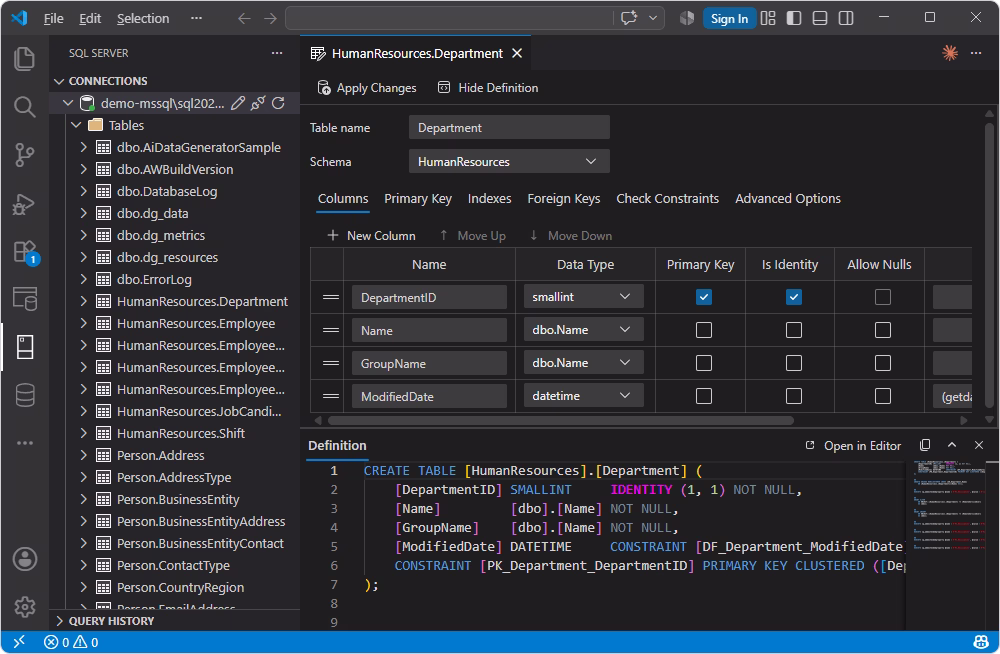Image resolution: width=1000 pixels, height=654 pixels.
Task: Open SQL Server panel more actions menu
Action: pos(277,53)
